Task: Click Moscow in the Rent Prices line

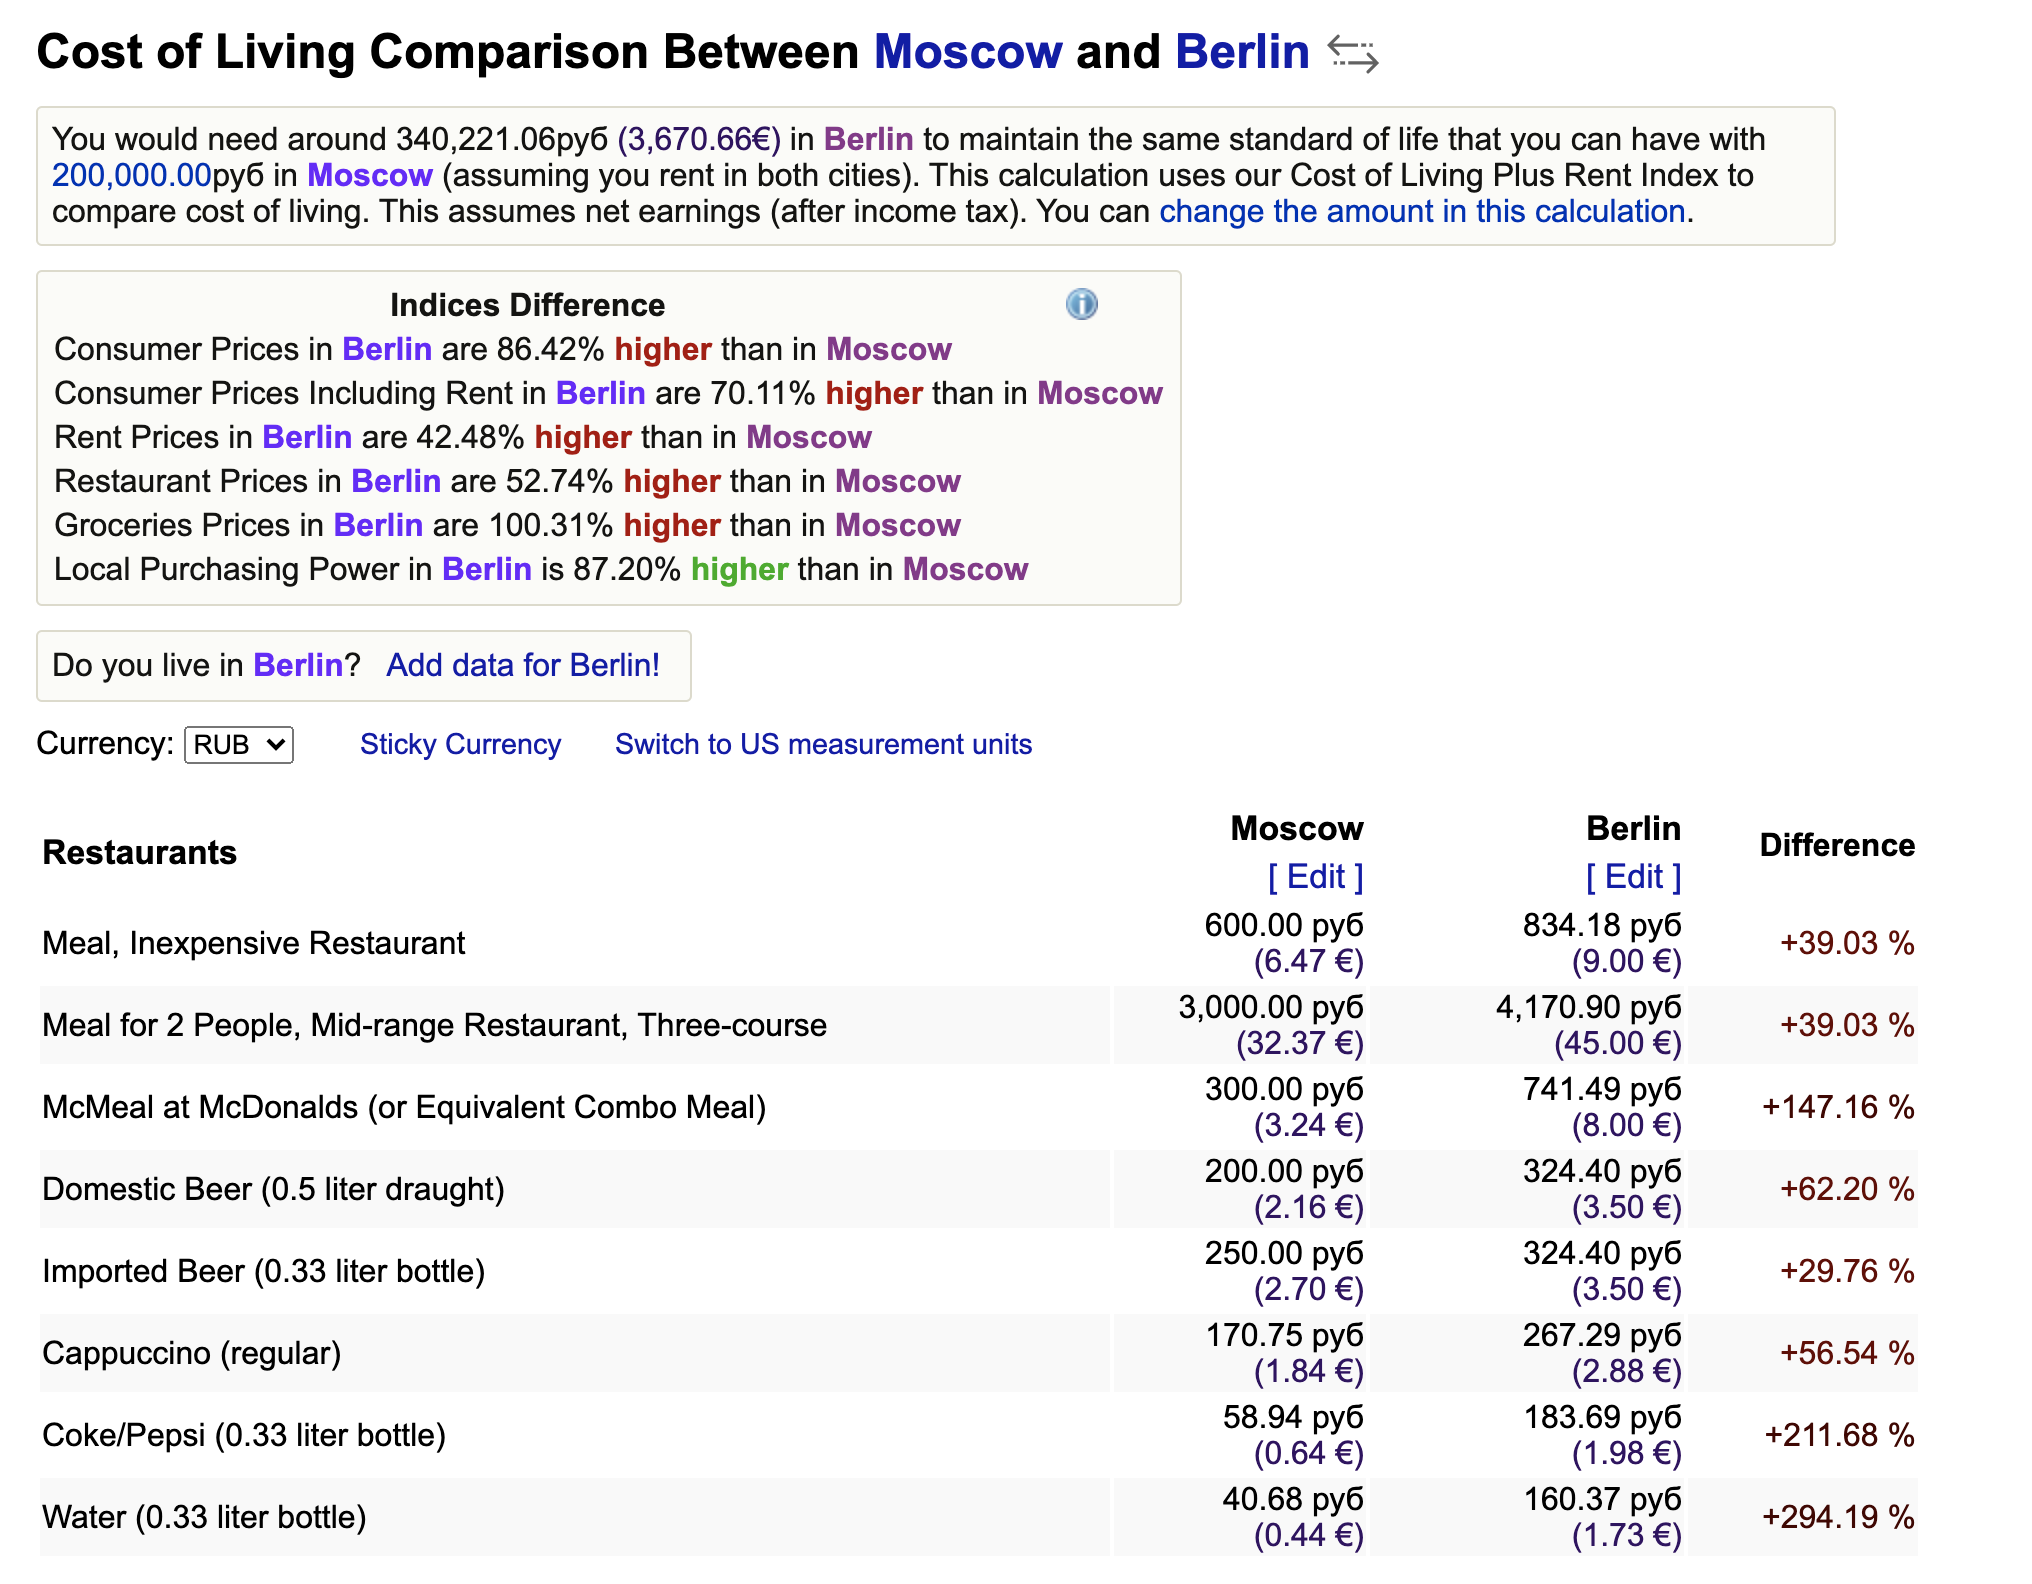Action: pos(808,437)
